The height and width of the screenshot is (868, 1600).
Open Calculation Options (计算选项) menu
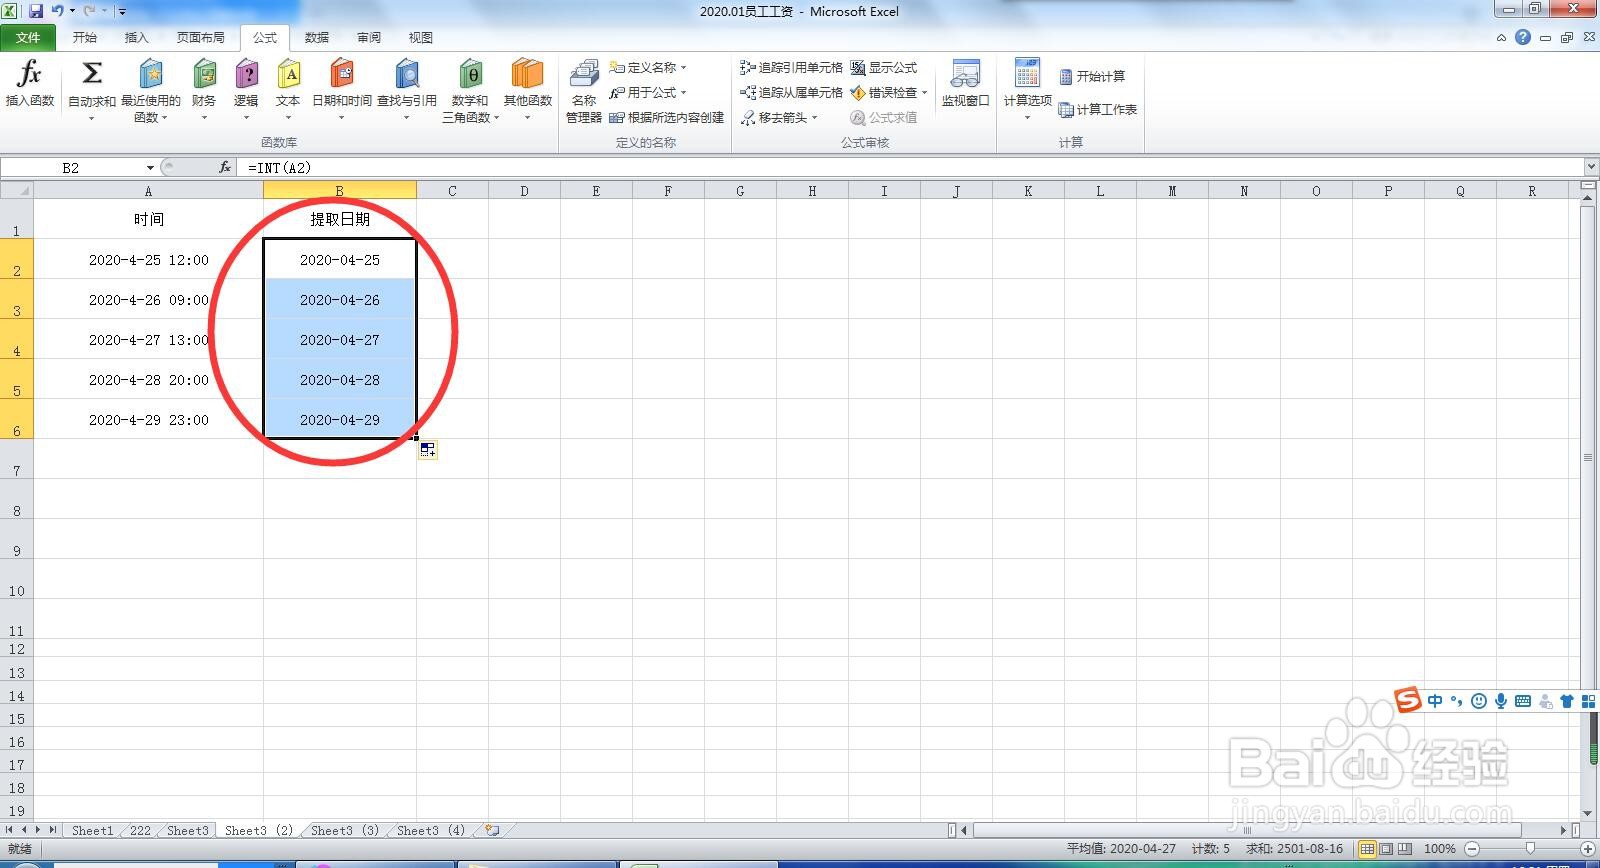pyautogui.click(x=1027, y=90)
